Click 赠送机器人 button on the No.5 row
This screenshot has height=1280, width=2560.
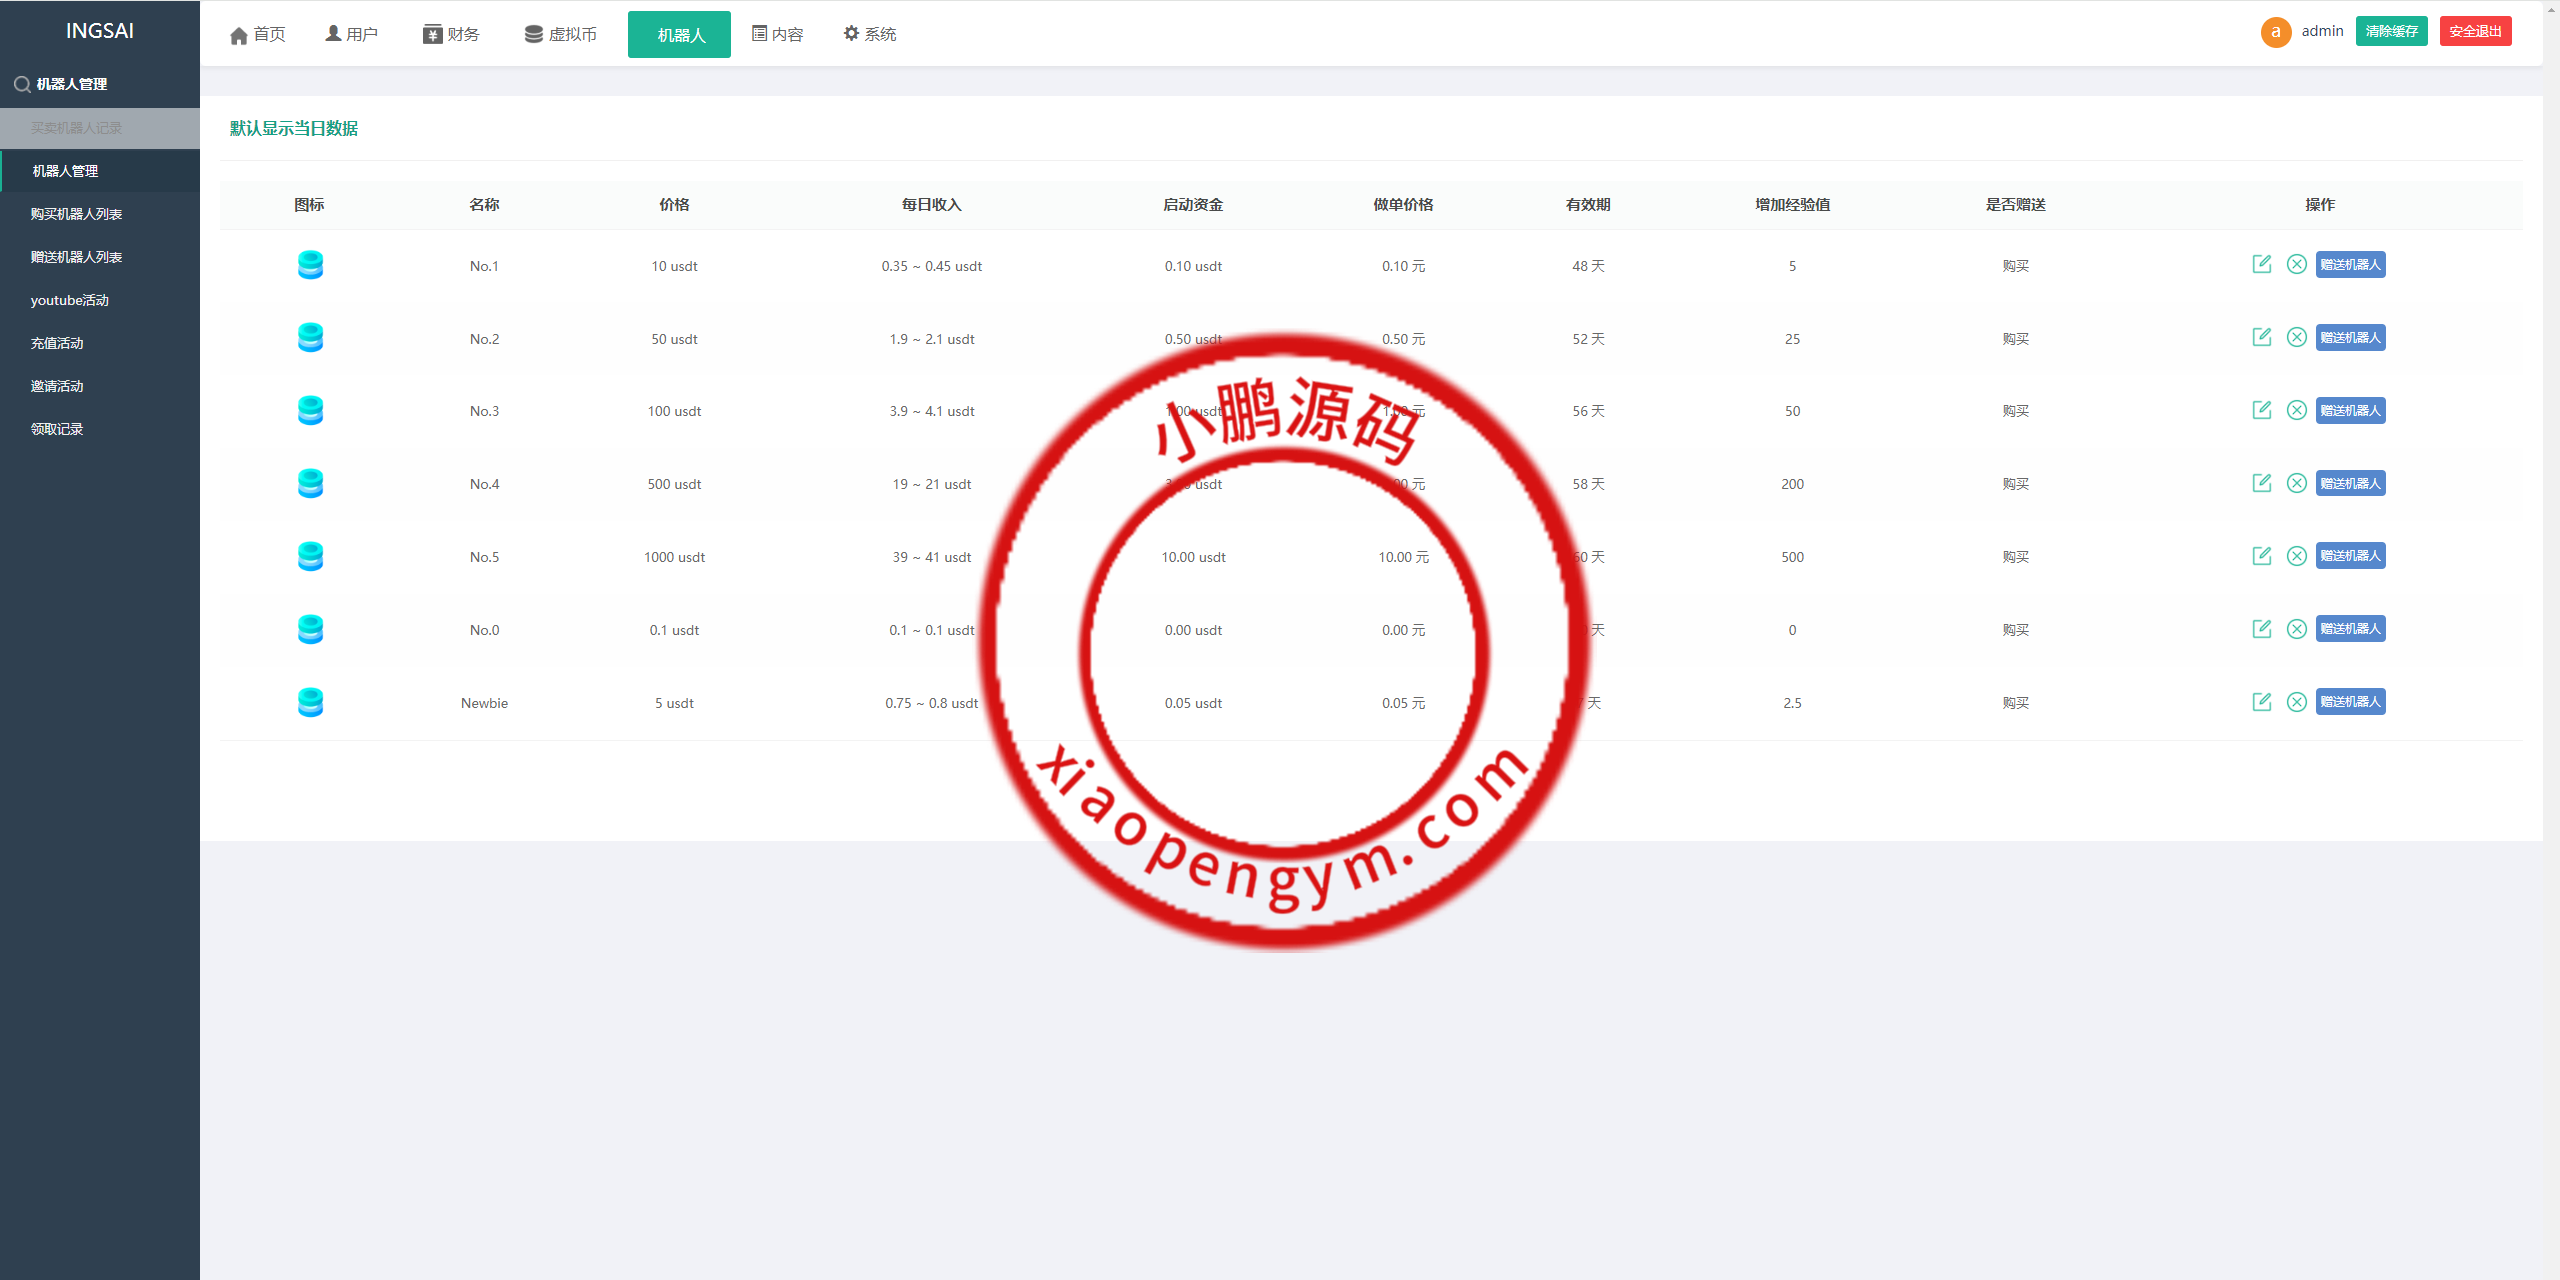point(2350,556)
